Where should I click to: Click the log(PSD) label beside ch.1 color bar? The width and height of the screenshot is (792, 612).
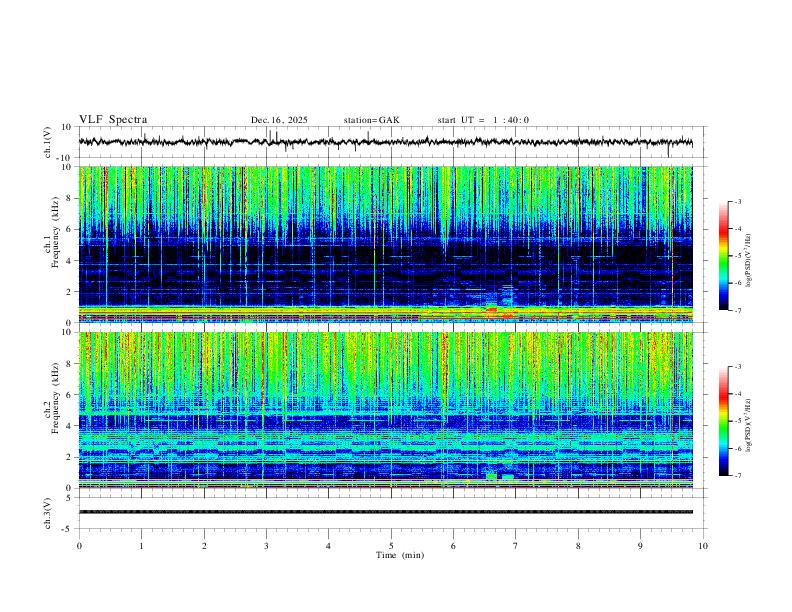[x=749, y=261]
